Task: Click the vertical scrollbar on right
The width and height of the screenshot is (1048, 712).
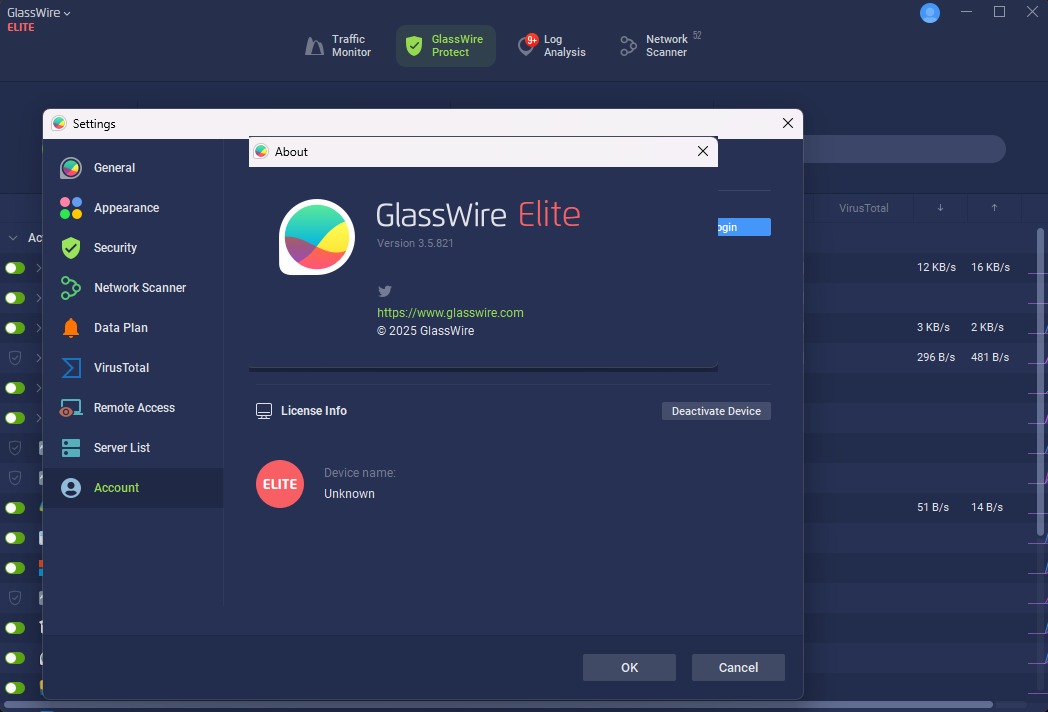Action: tap(1040, 381)
